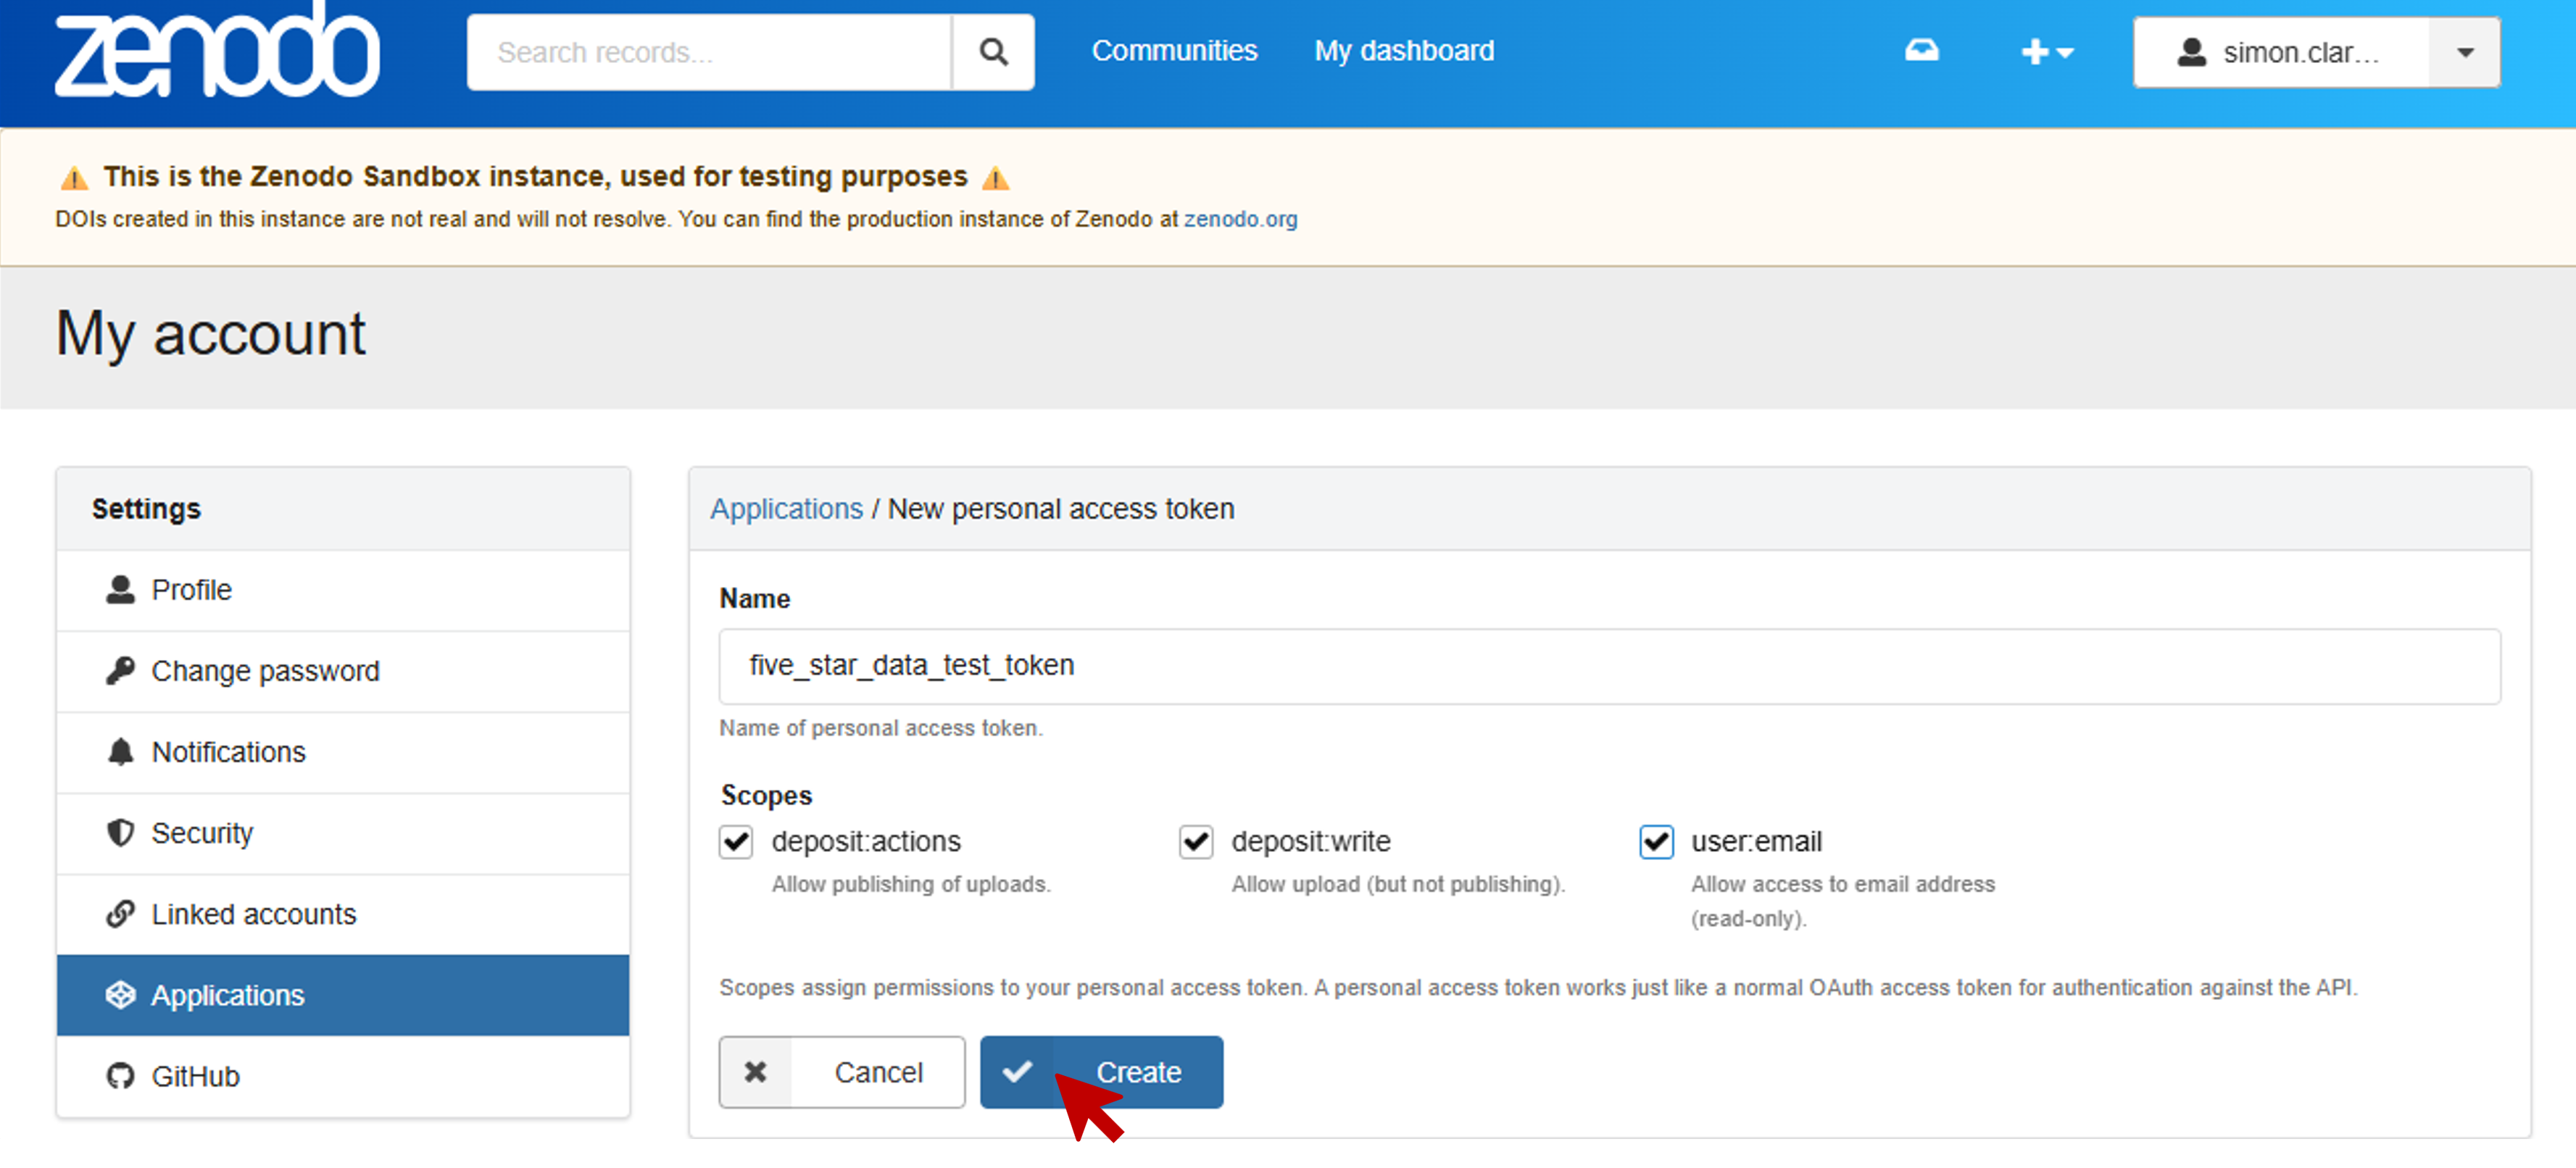Click 'New personal access token' breadcrumb text

[x=1061, y=509]
